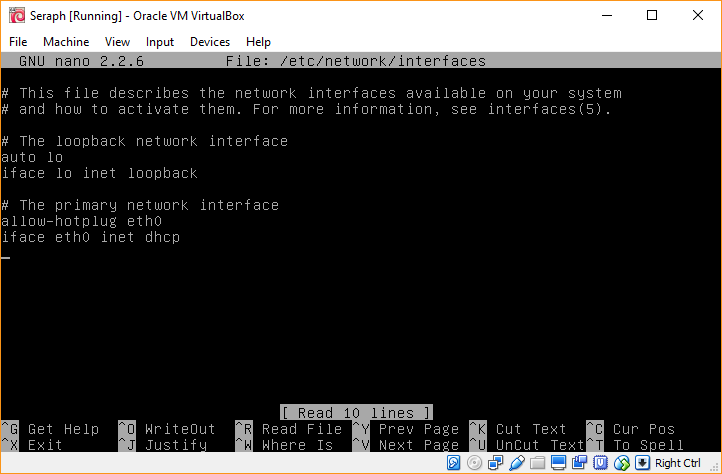
Task: Click the shared folders status icon
Action: coord(535,463)
